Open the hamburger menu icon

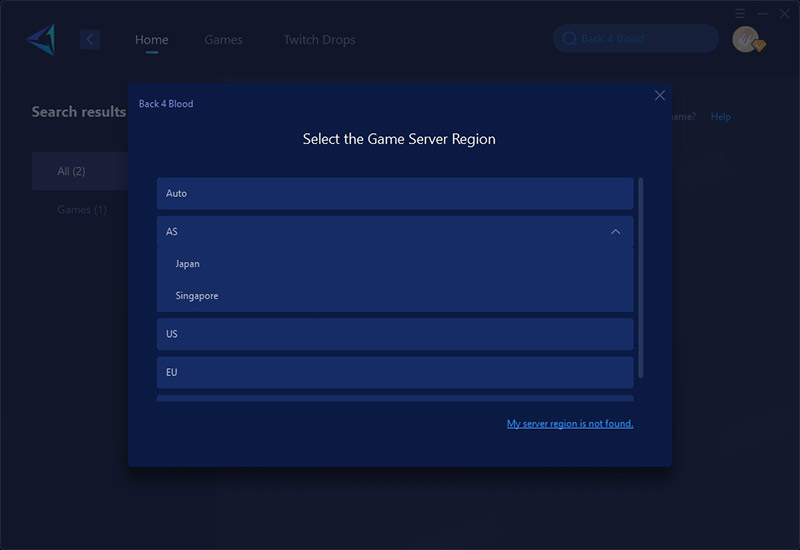(x=740, y=14)
